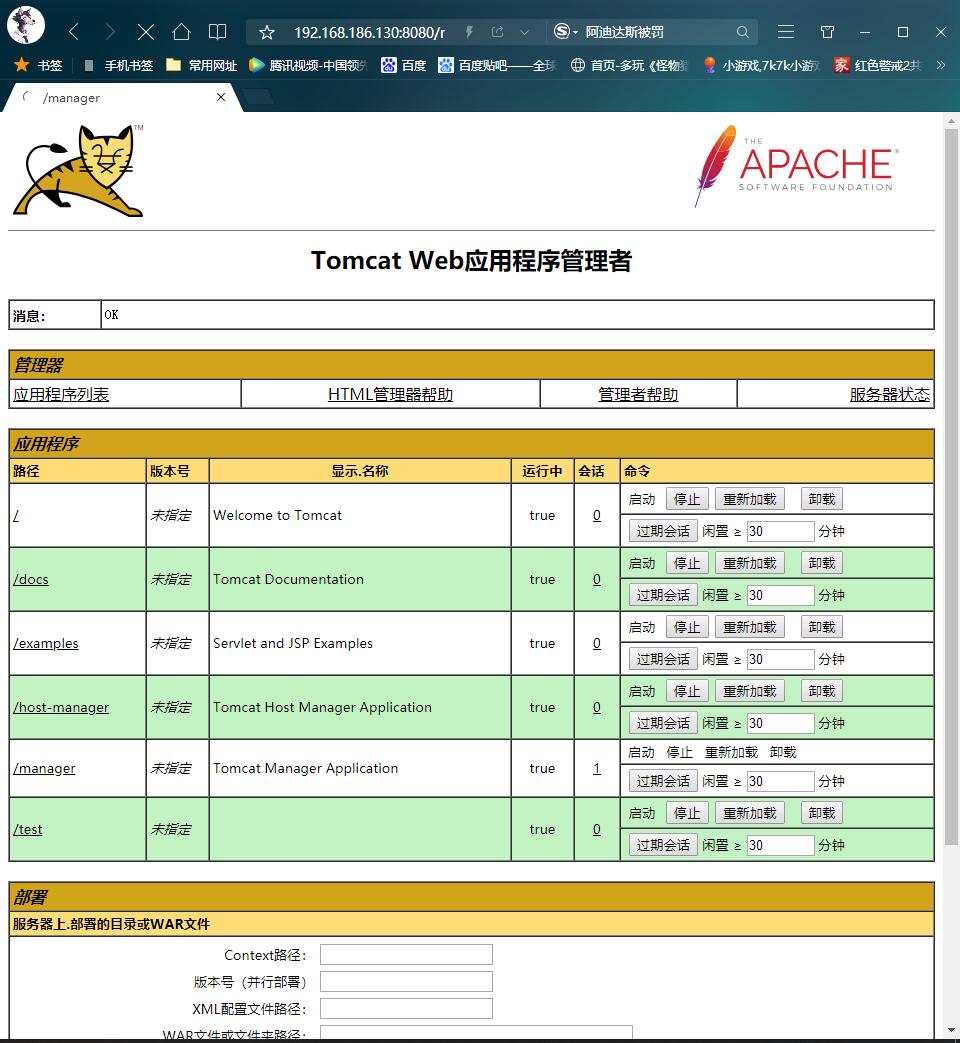Select the /manager browser tab
Screen dimensions: 960x1043
pyautogui.click(x=120, y=98)
